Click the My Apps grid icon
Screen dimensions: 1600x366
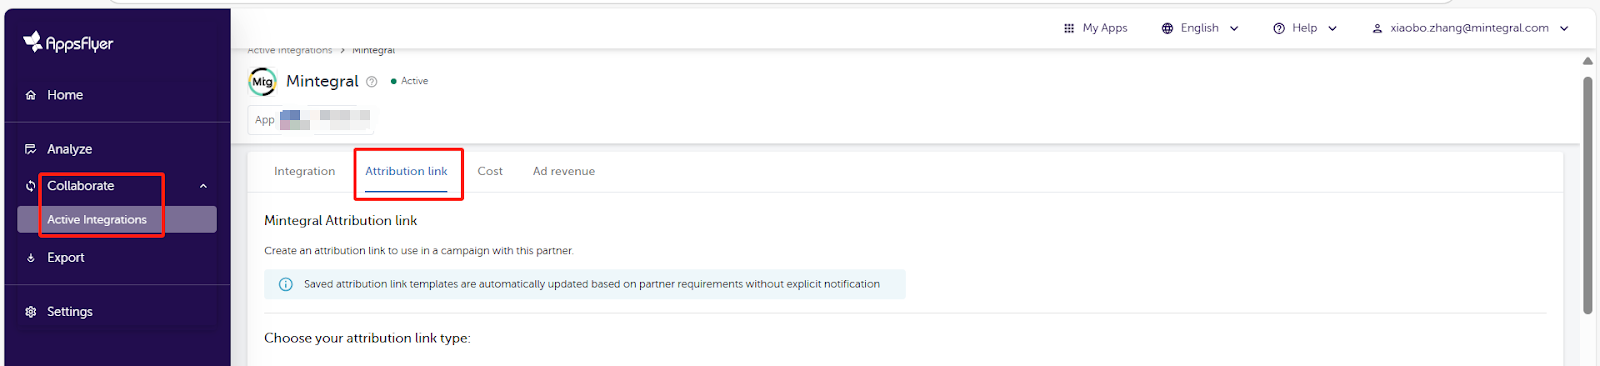click(x=1069, y=28)
